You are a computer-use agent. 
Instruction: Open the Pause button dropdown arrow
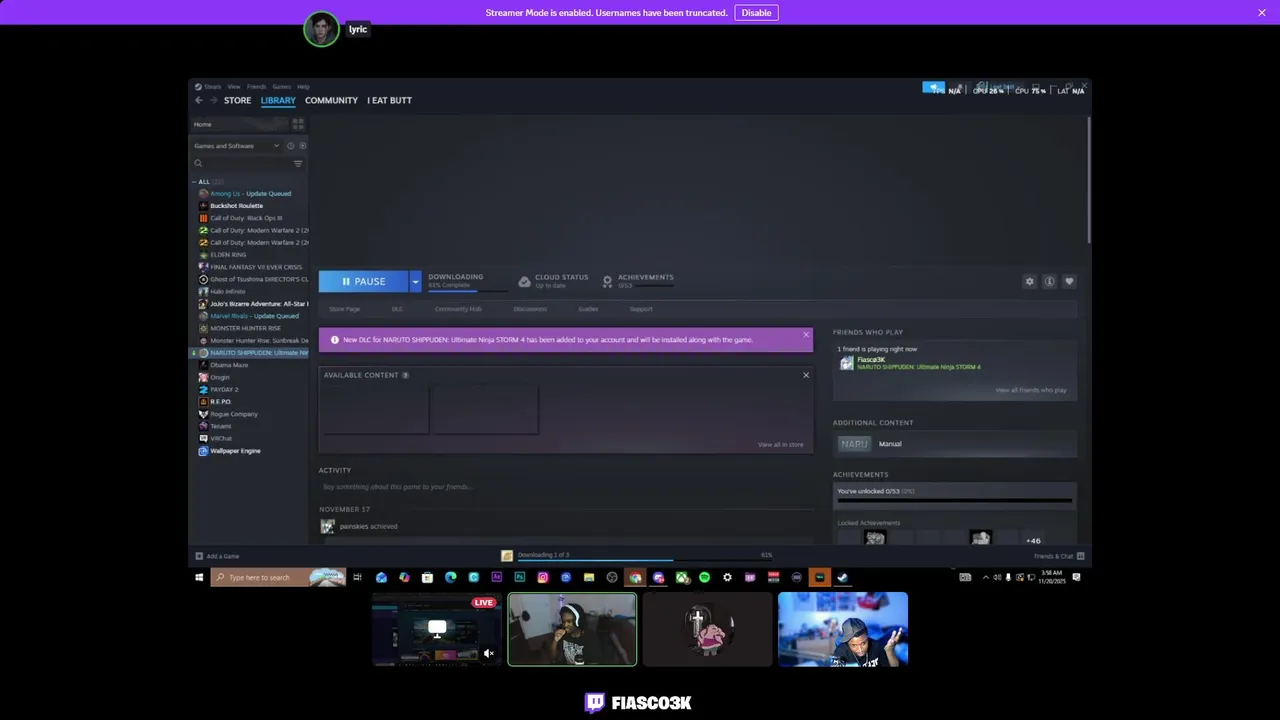pos(415,281)
